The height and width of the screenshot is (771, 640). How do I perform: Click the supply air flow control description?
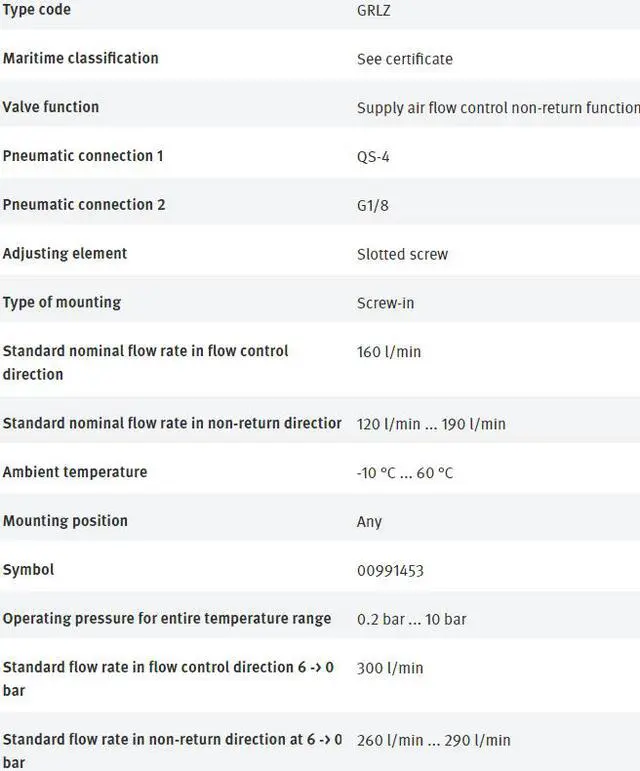point(497,108)
